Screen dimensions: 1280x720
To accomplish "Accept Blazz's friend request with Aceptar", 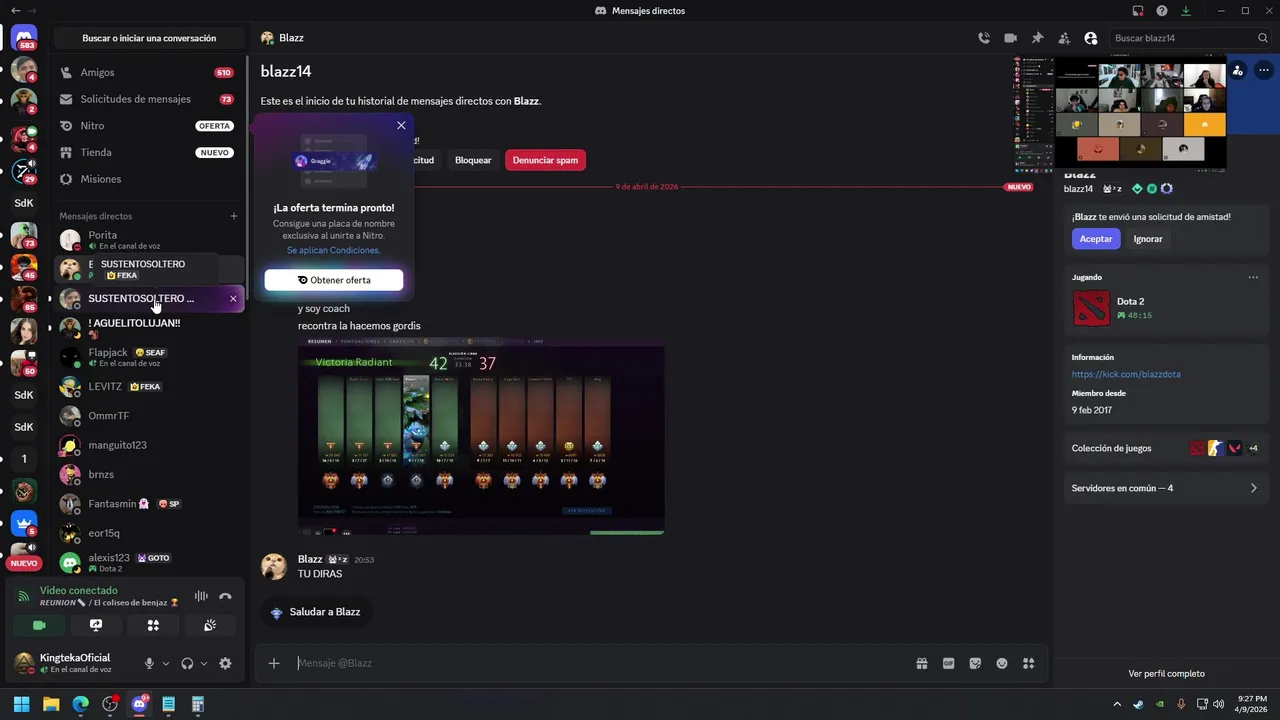I will point(1096,239).
